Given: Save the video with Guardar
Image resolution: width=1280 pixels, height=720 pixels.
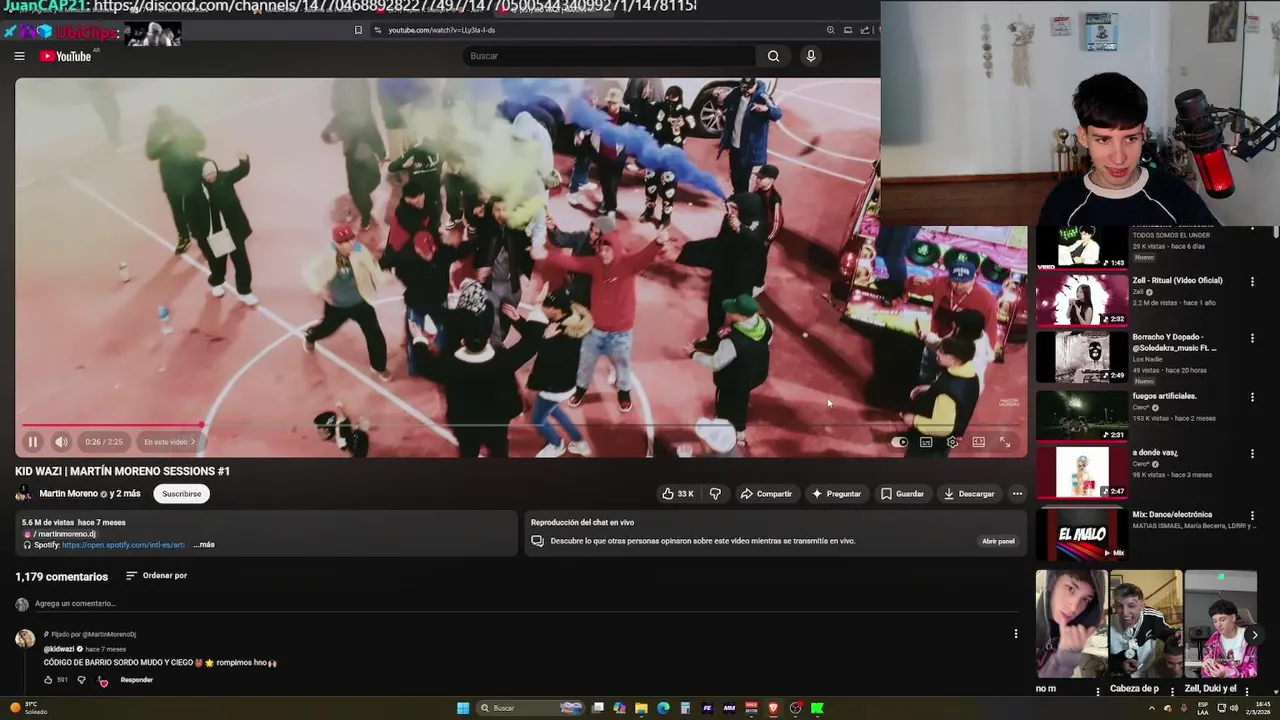Looking at the screenshot, I should coord(902,494).
